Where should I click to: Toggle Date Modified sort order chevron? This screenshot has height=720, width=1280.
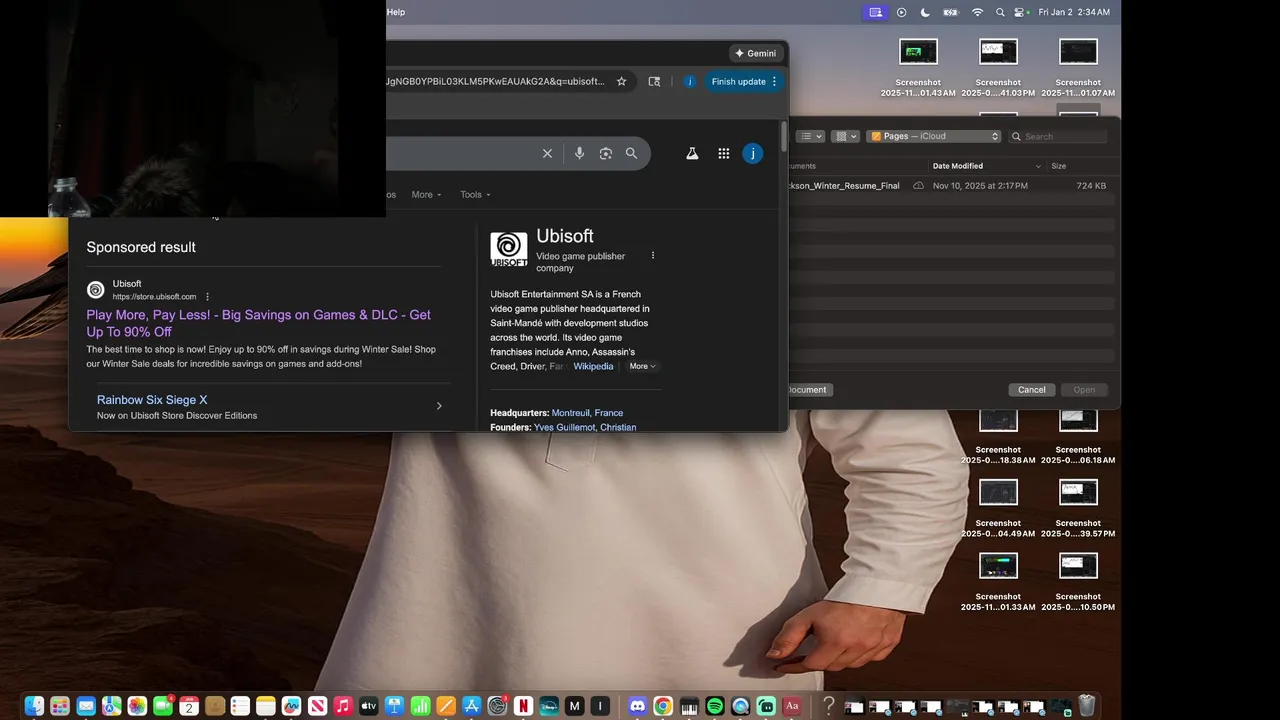1038,166
